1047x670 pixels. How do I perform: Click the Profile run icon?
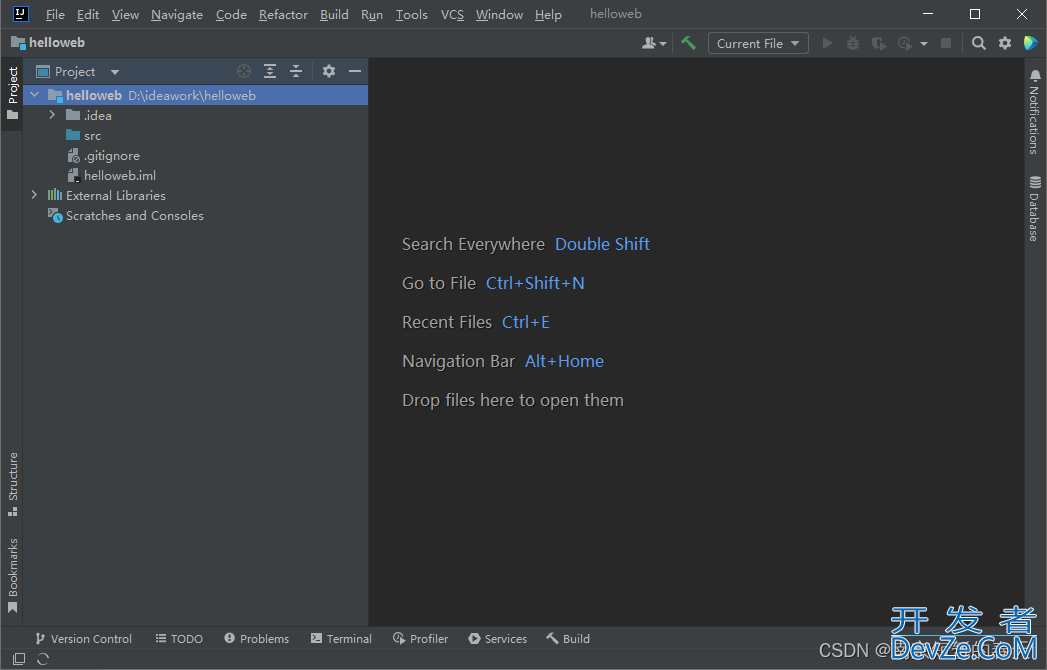click(905, 43)
